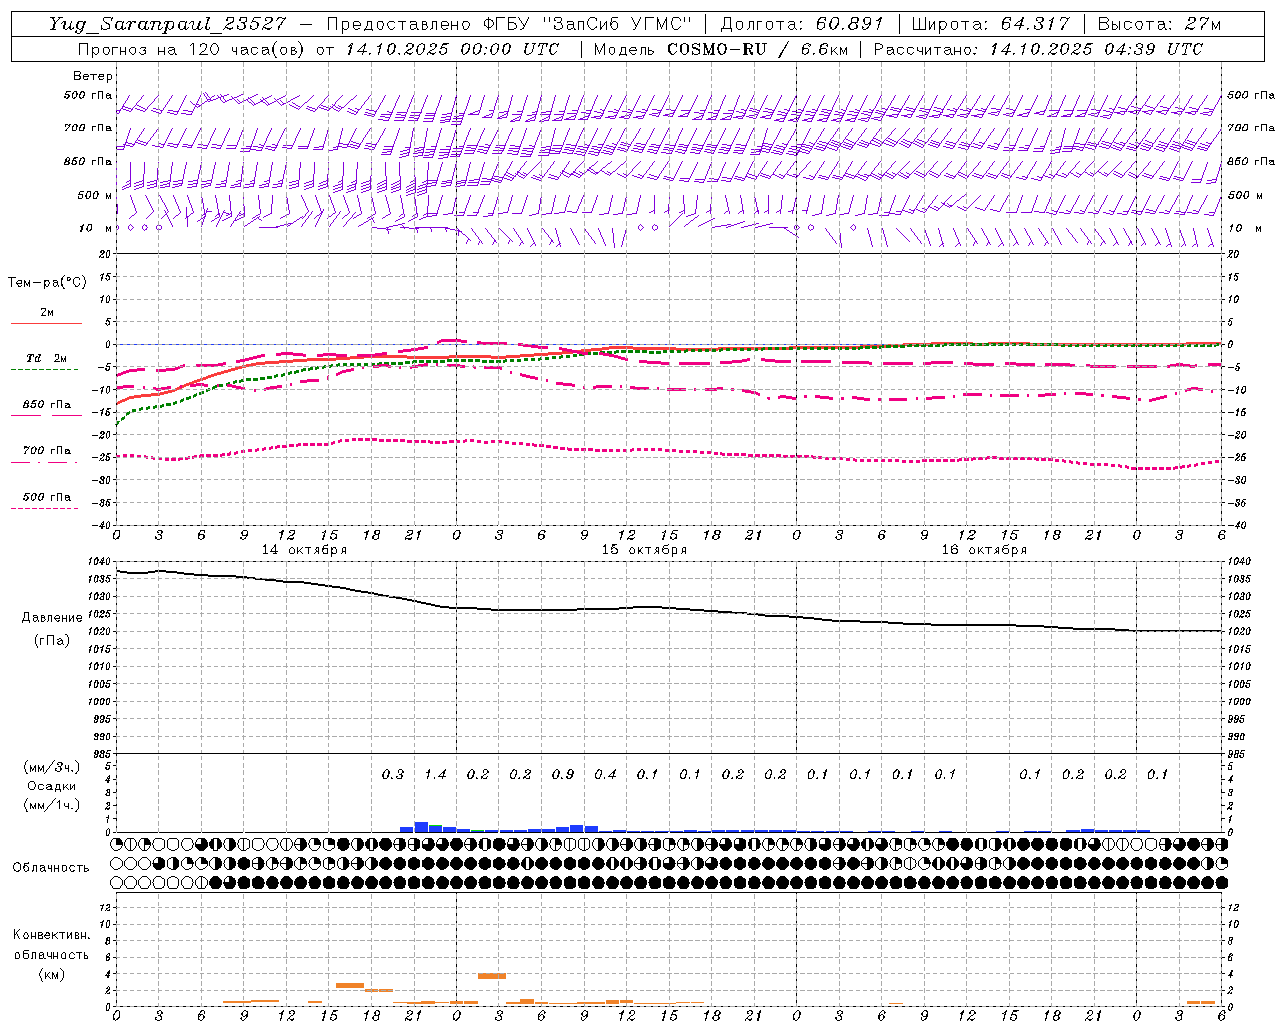Click the Осадки panel label
Viewport: 1280px width, 1024px height.
[52, 786]
